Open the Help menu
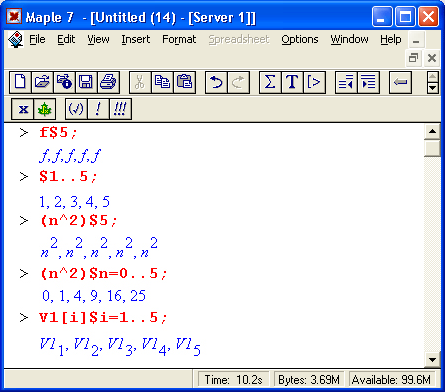 tap(391, 39)
